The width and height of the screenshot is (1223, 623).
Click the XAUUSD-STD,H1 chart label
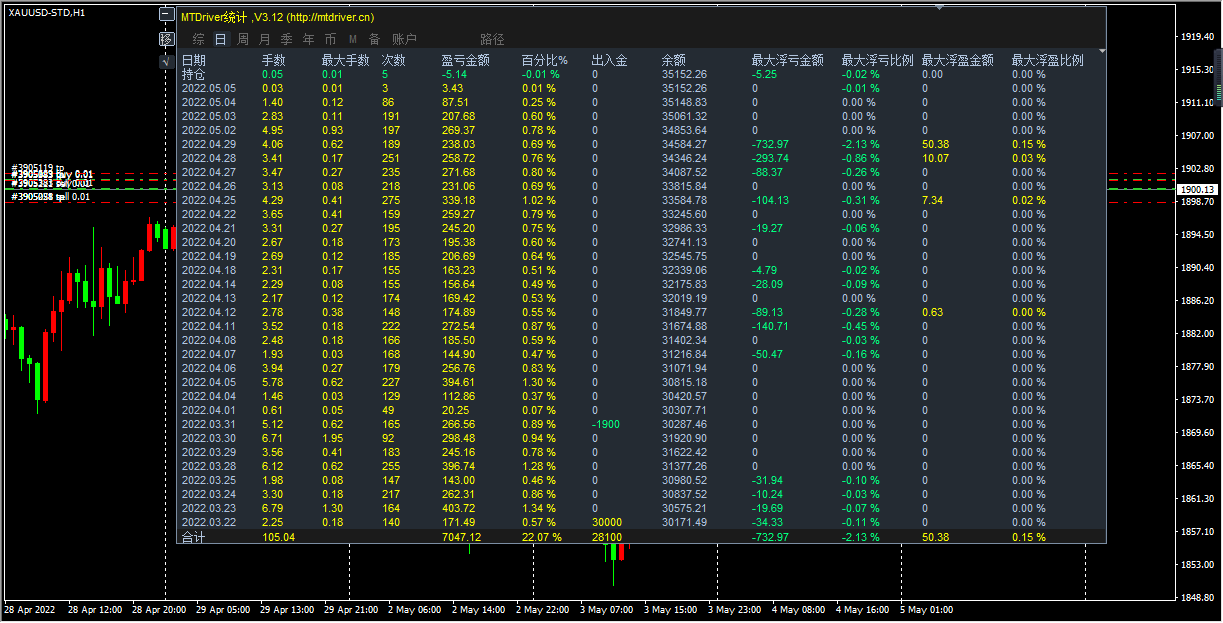tap(46, 12)
